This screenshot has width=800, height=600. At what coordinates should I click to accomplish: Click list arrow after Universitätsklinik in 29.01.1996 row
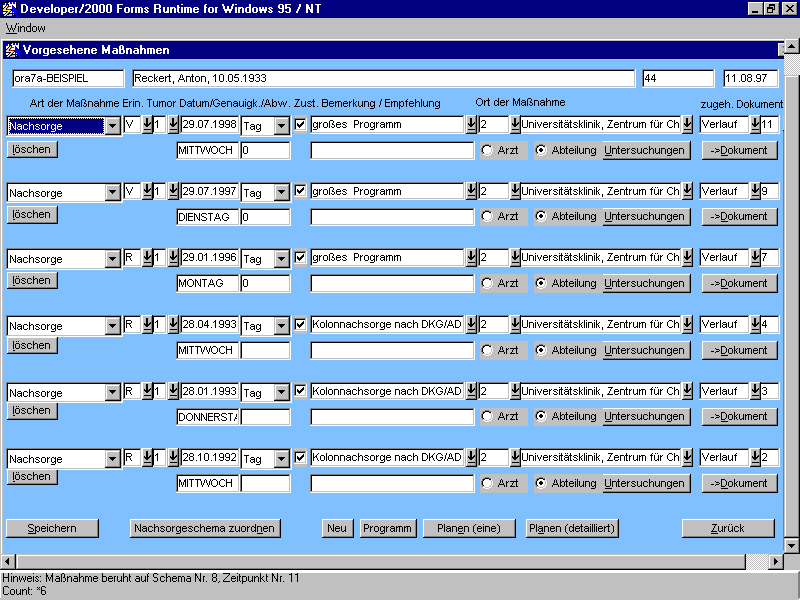click(687, 258)
